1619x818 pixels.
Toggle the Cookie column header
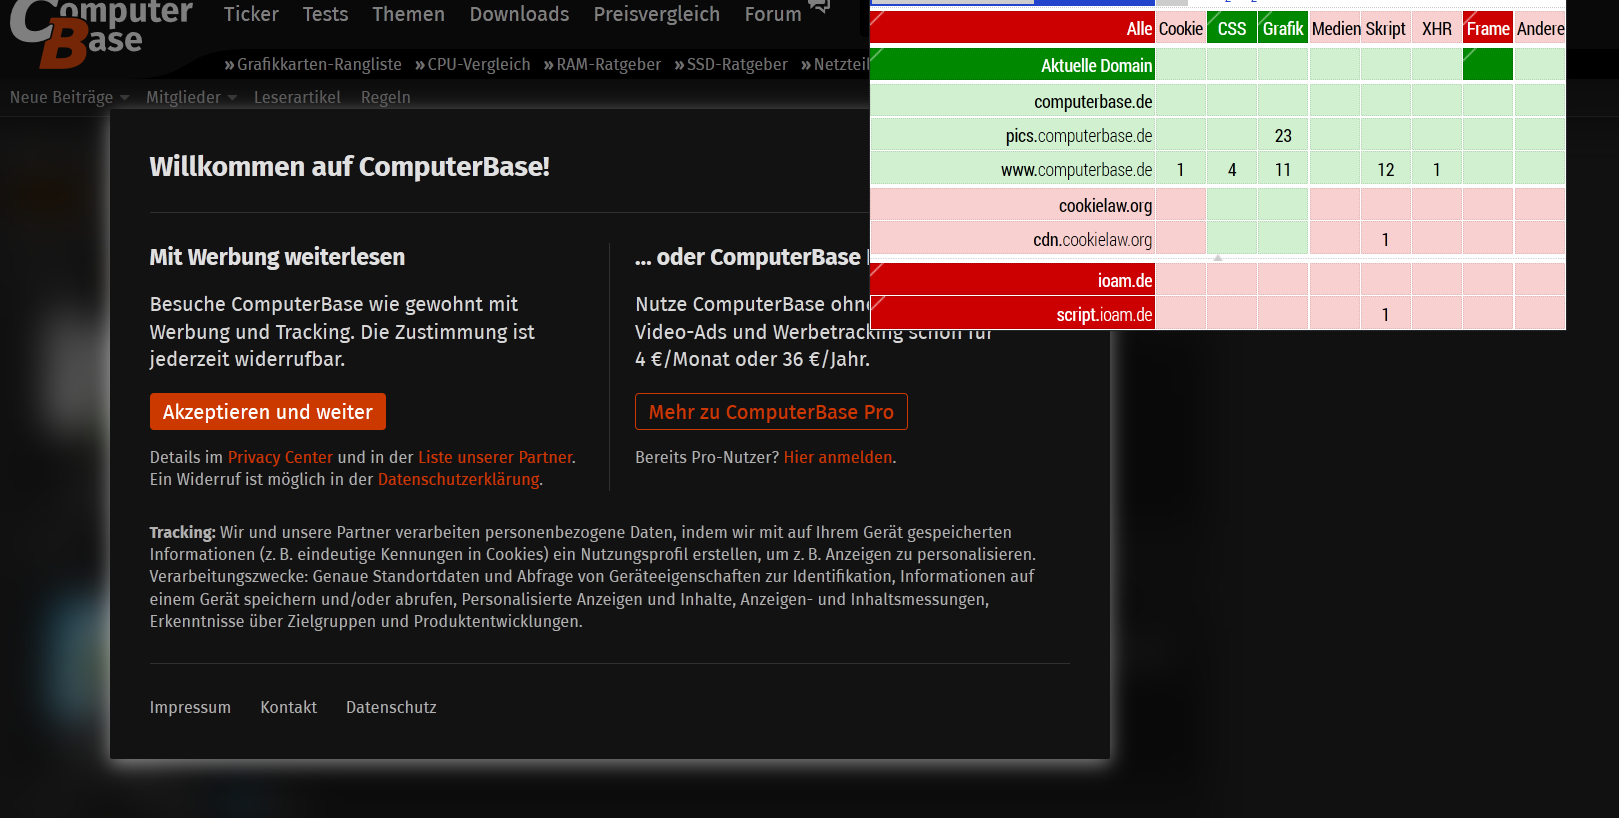1181,29
